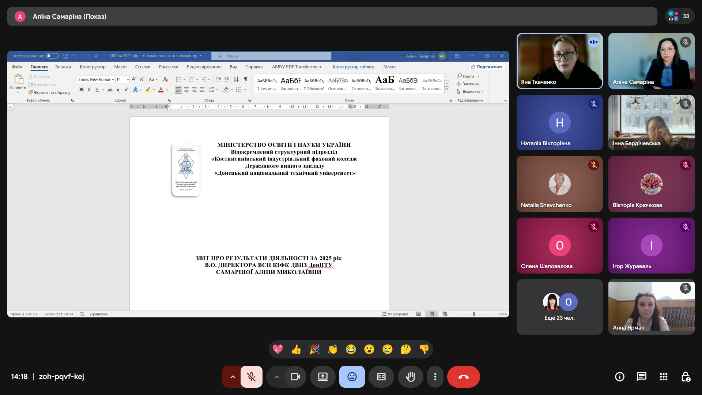Viewport: 702px width, 395px height.
Task: Toggle Italic in Word ribbon
Action: coord(89,90)
